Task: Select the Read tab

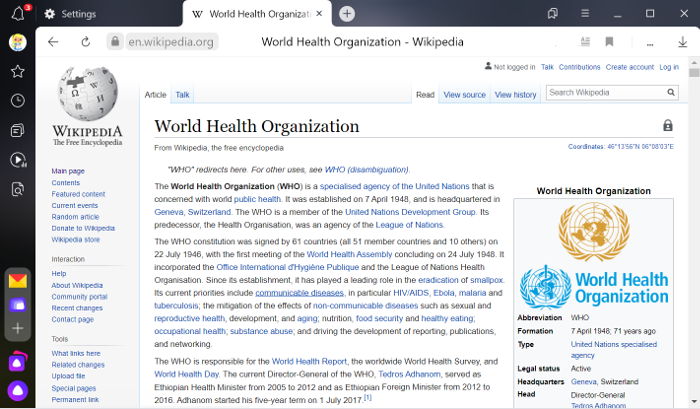Action: [425, 95]
